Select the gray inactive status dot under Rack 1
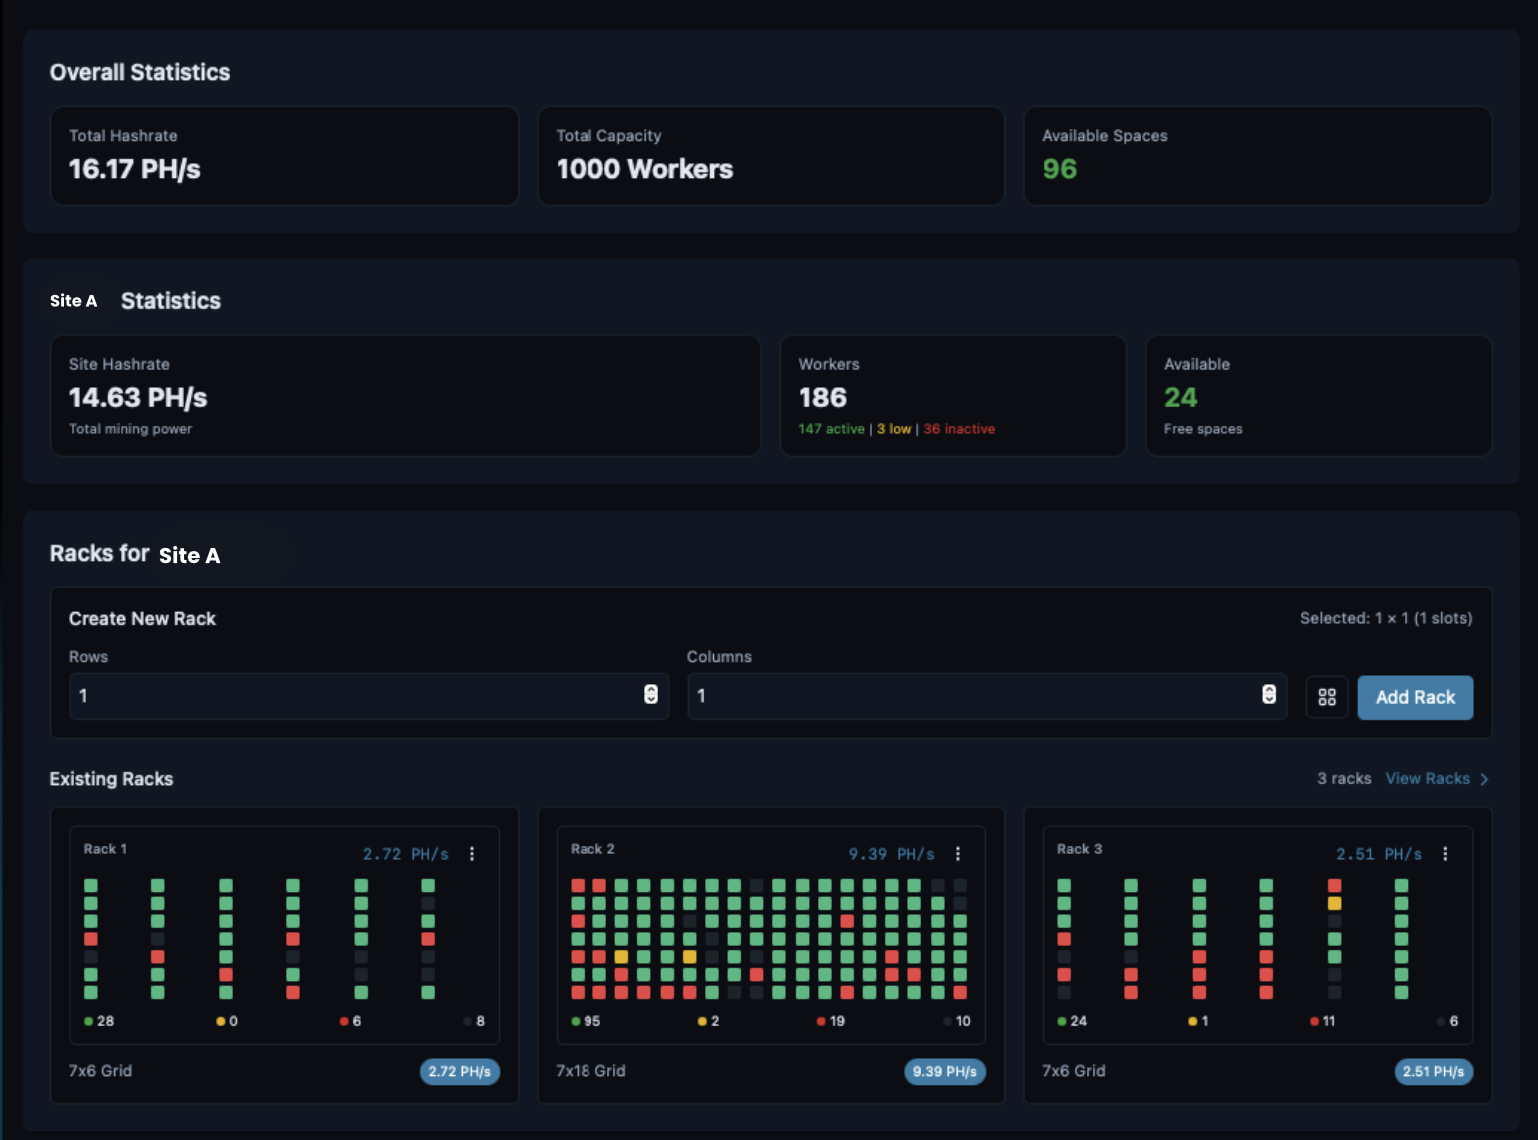 pos(466,1021)
